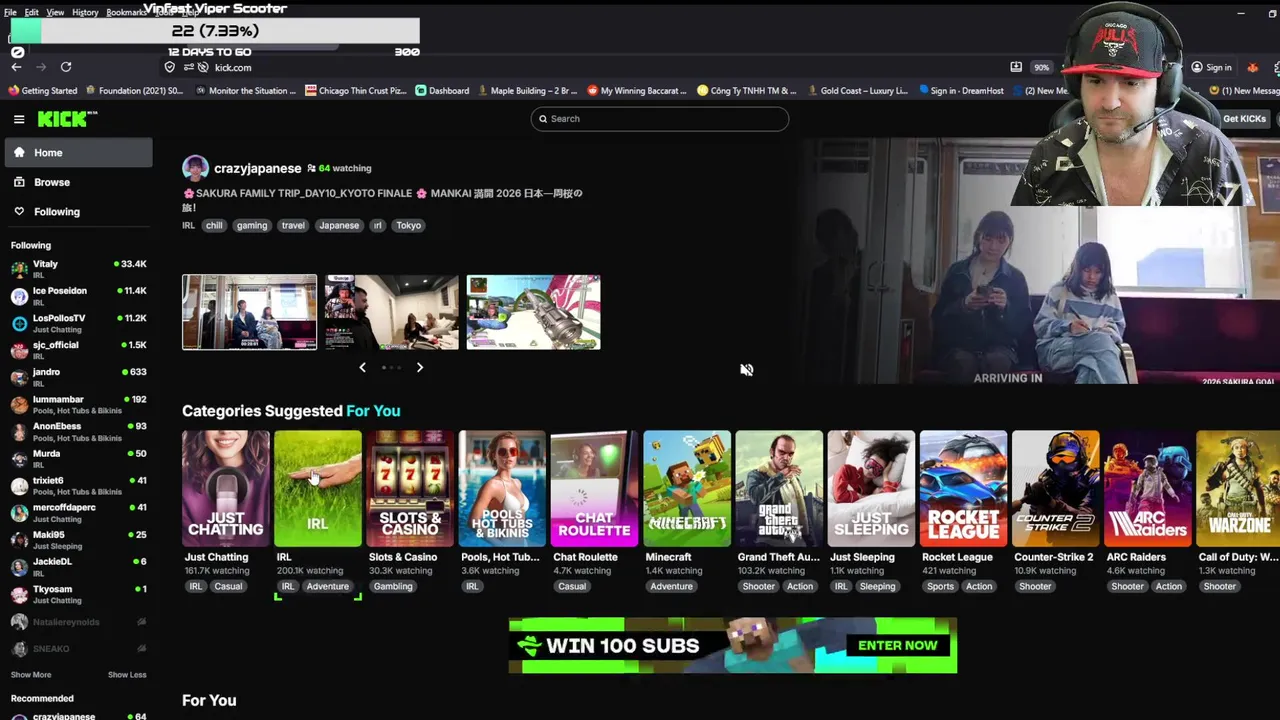Click the Following heart icon in sidebar

pyautogui.click(x=19, y=211)
